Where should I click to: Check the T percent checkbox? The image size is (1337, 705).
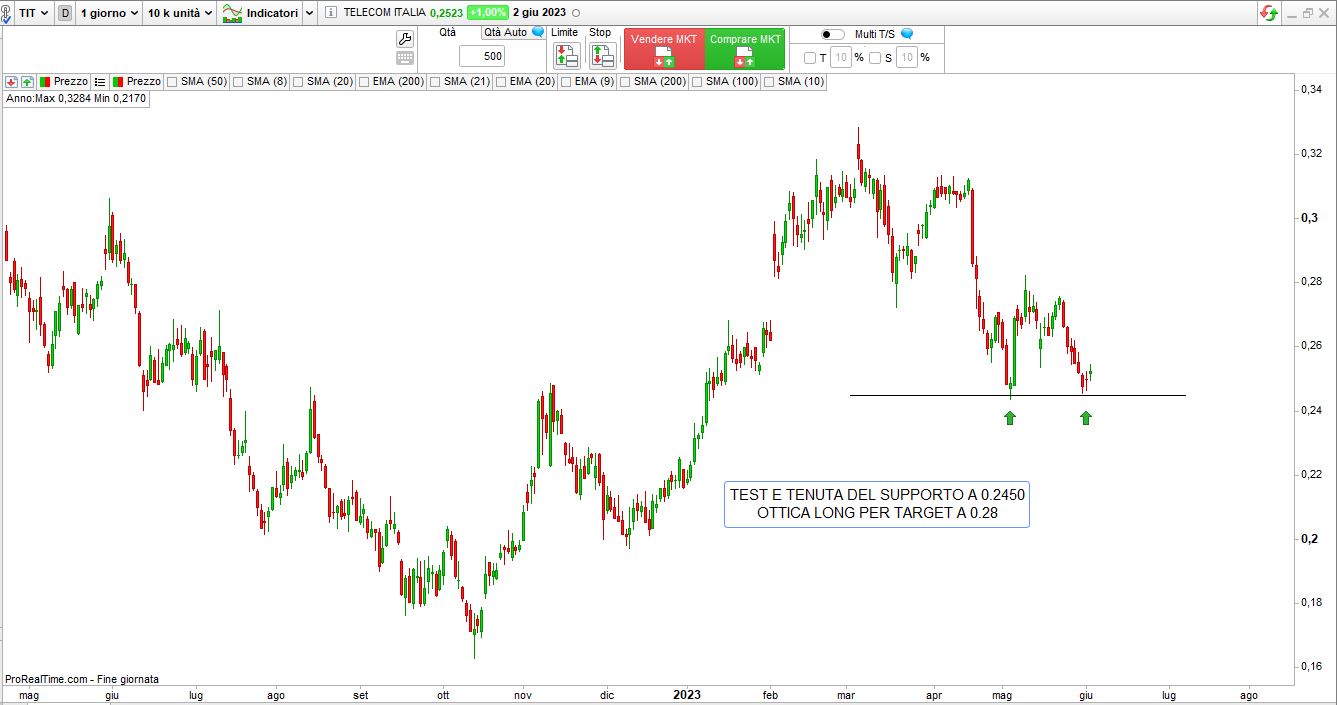tap(810, 58)
